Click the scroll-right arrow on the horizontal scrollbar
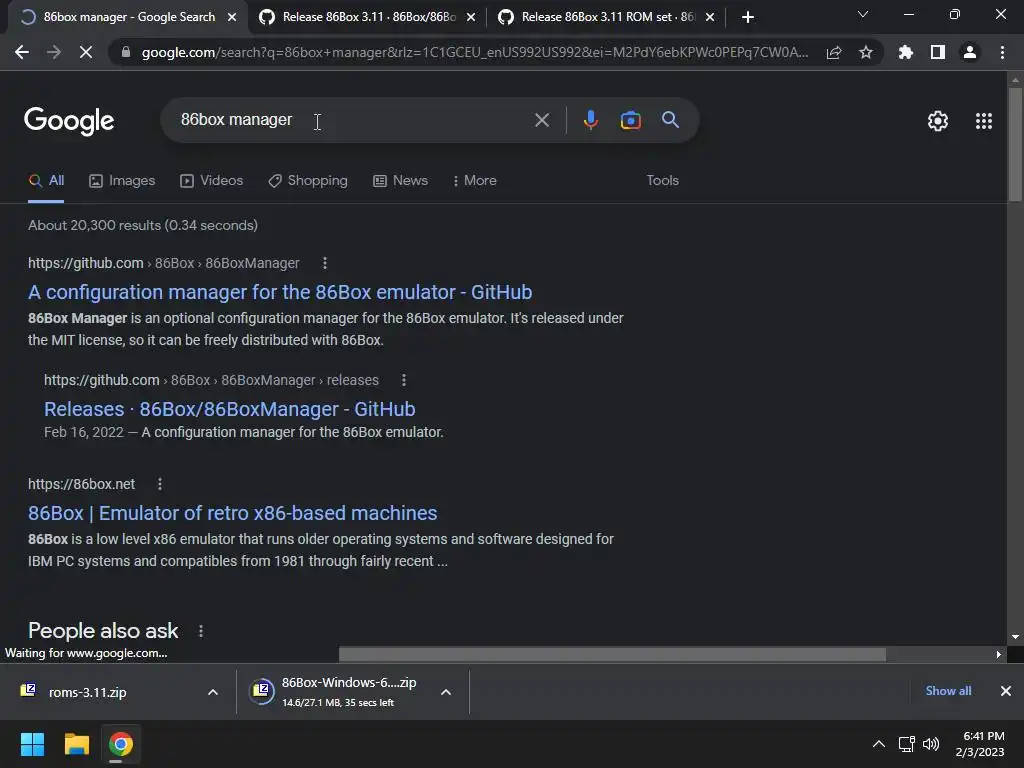 (998, 654)
